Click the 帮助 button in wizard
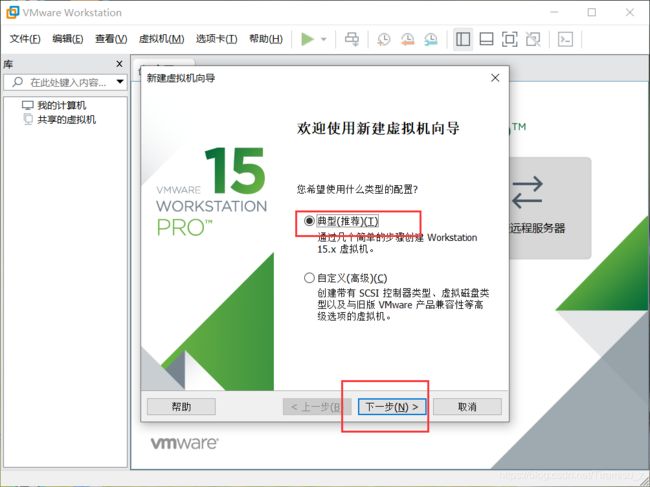The width and height of the screenshot is (650, 487). click(x=181, y=407)
